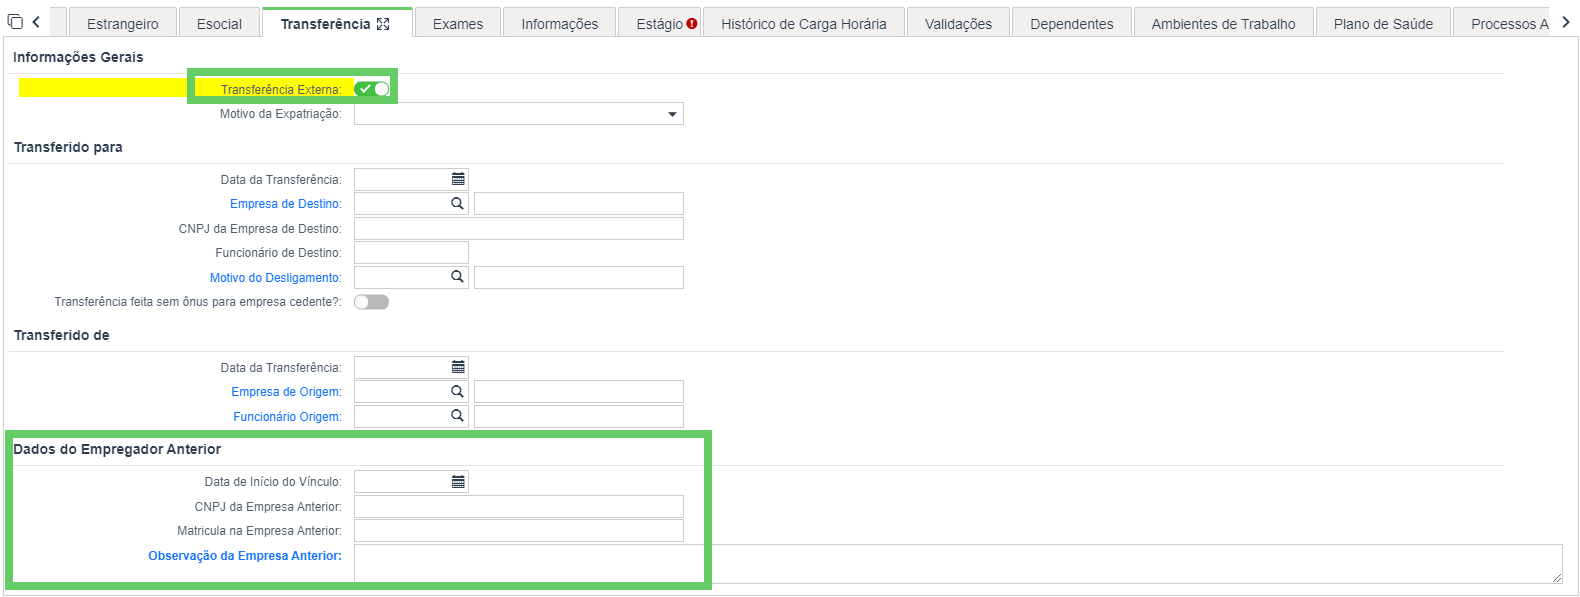This screenshot has height=597, width=1580.
Task: Expand Motivo da Expatriação dropdown
Action: pos(672,114)
